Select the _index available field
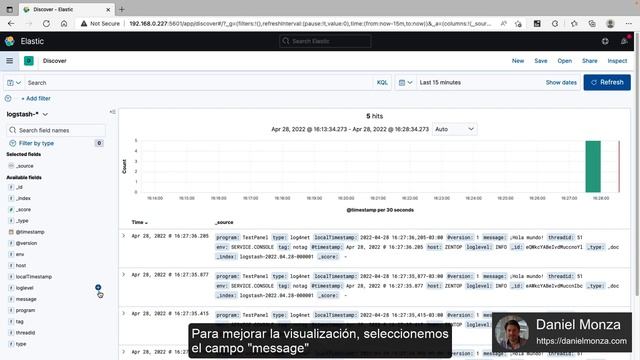640x360 pixels. click(x=23, y=198)
